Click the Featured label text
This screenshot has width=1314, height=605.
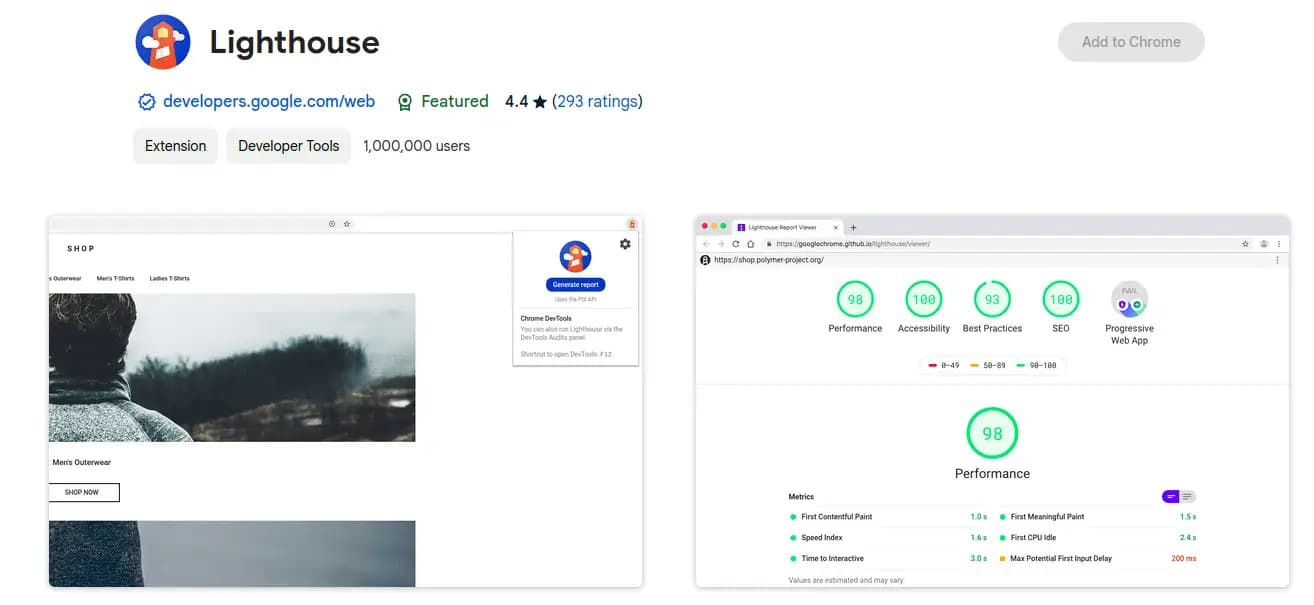click(x=455, y=101)
